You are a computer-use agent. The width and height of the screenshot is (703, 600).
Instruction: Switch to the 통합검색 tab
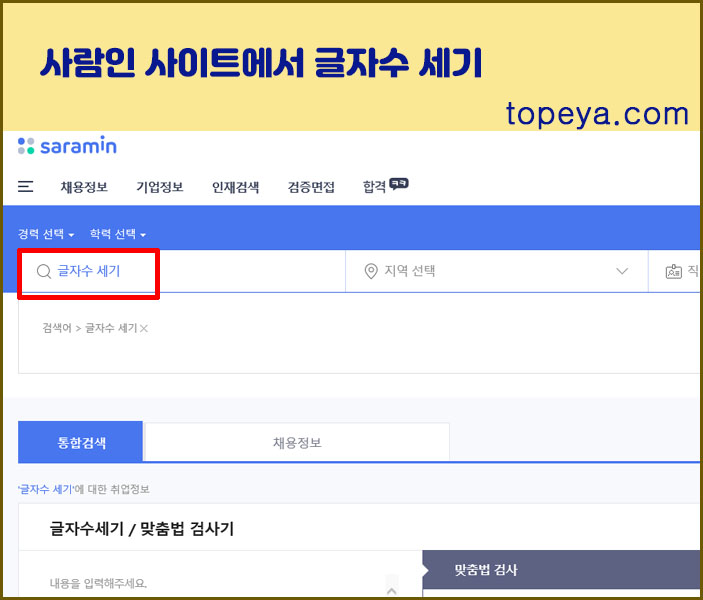coord(81,442)
